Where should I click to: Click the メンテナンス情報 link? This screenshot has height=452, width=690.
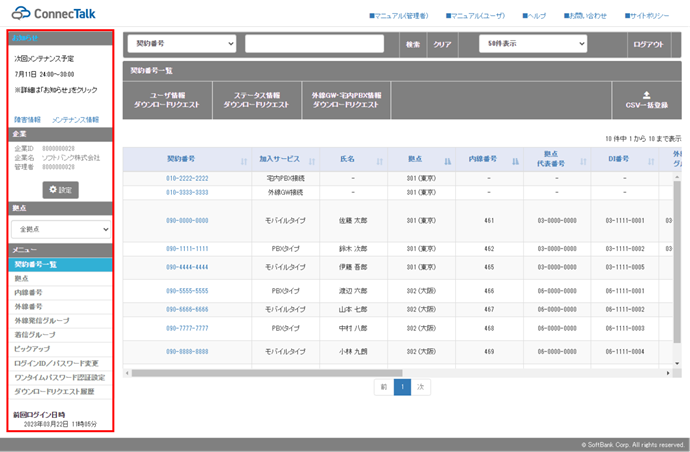[x=75, y=119]
